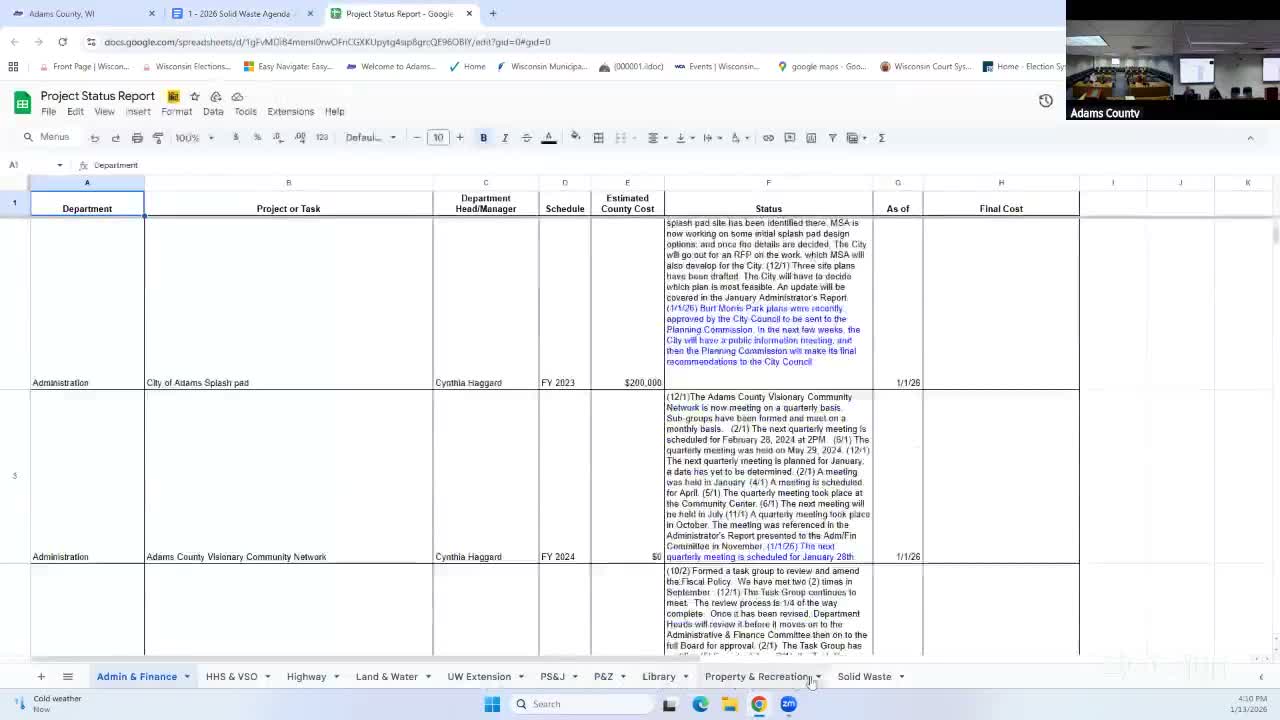
Task: Toggle italic formatting in toolbar
Action: [505, 138]
